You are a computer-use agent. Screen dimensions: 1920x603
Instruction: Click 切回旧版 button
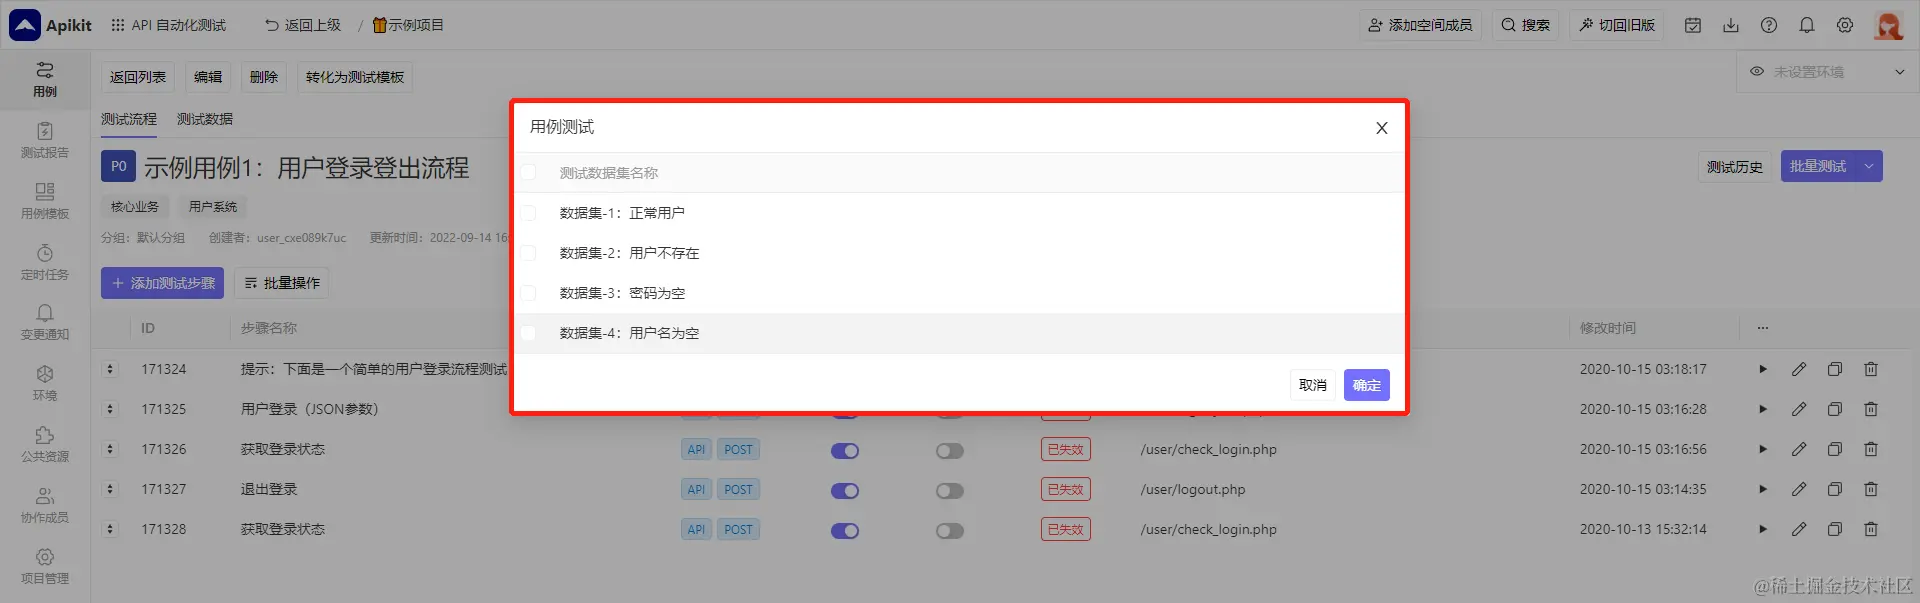pos(1616,25)
